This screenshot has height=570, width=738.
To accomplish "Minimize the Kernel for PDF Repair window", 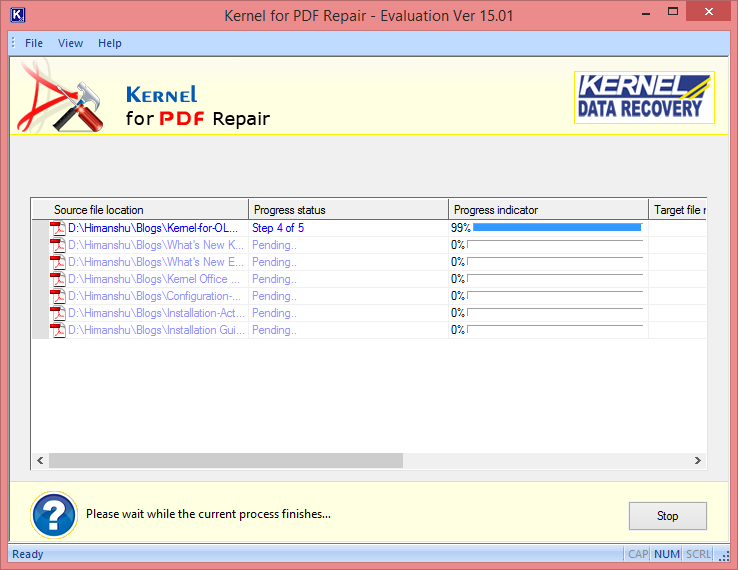I will (646, 13).
